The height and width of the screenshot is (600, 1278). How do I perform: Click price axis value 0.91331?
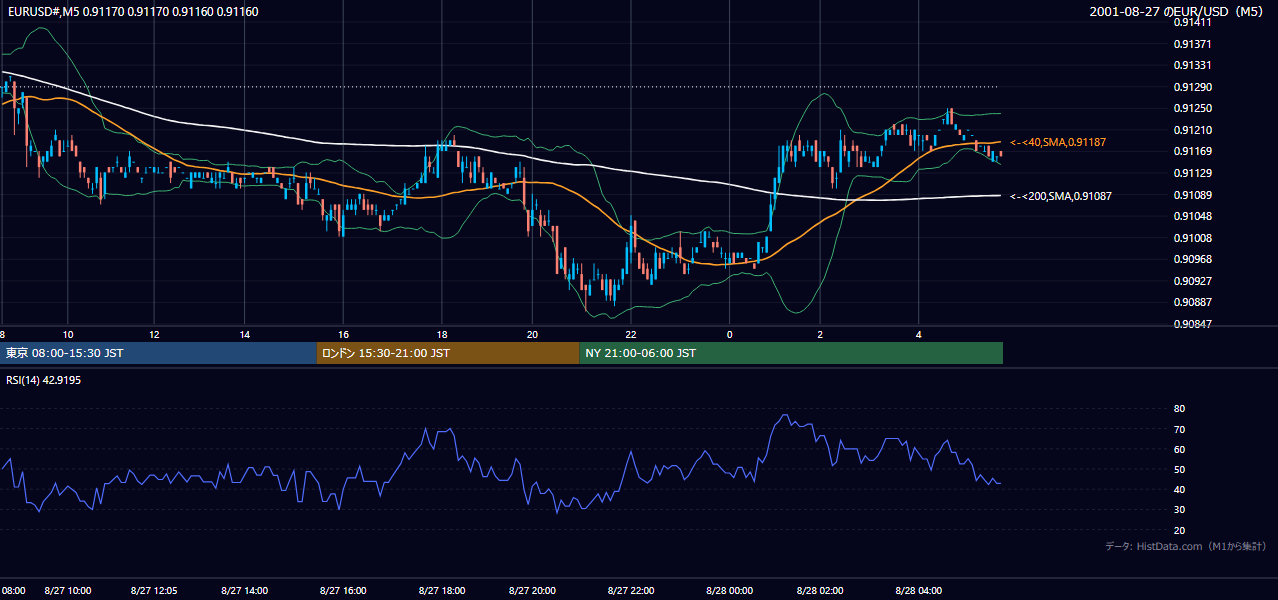coord(1194,66)
